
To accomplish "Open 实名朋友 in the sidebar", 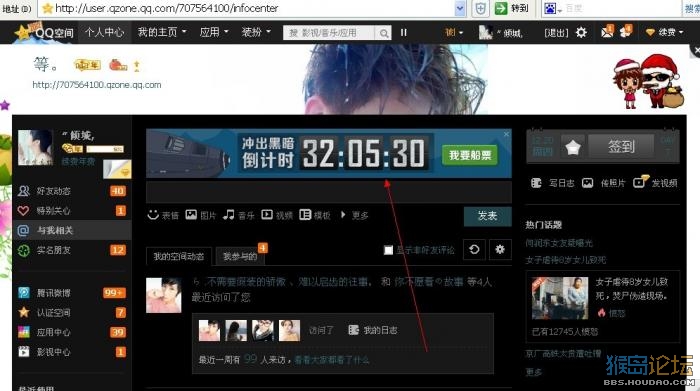I will (x=54, y=250).
